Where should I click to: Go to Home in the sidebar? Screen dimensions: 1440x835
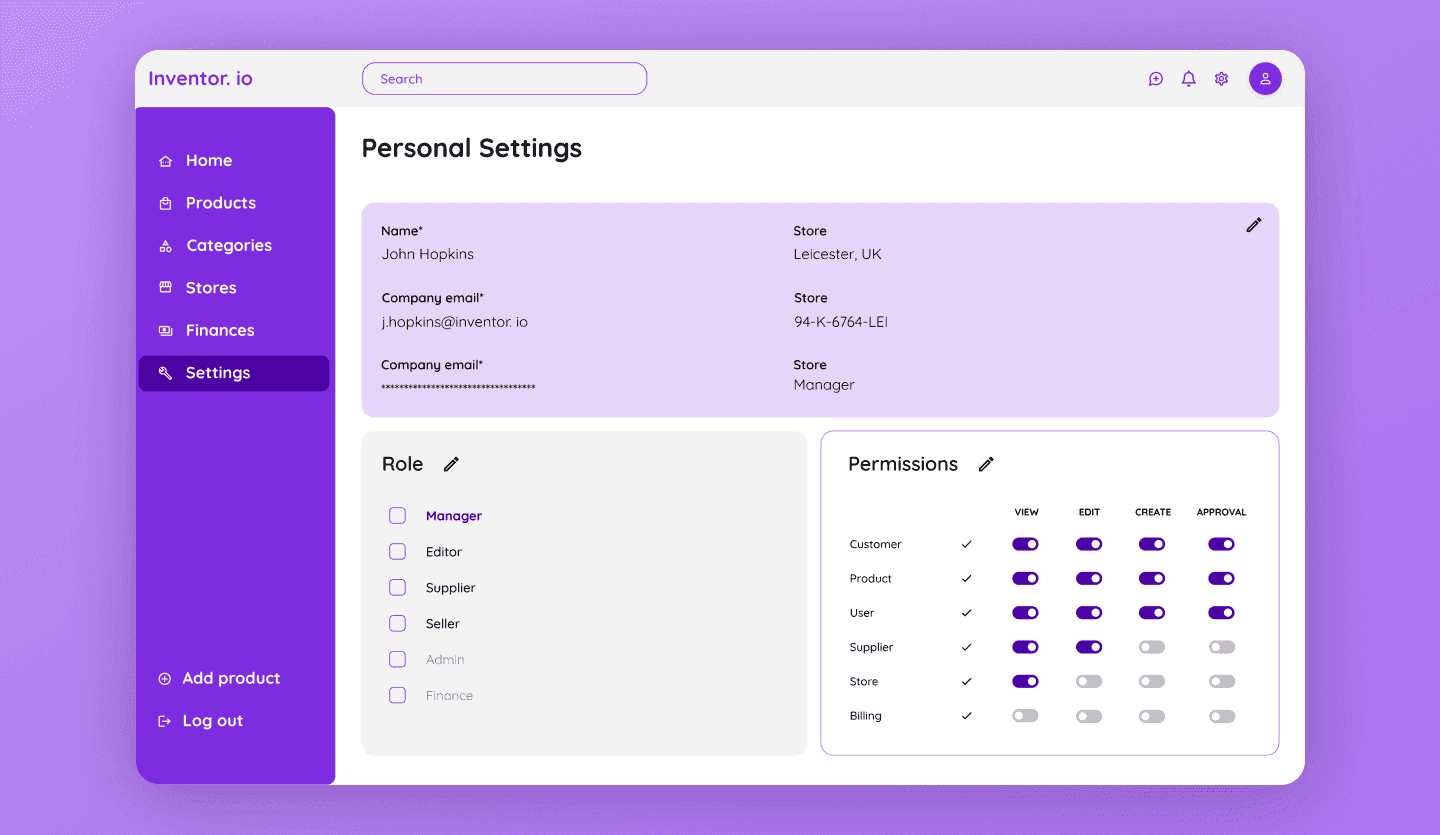pos(234,160)
